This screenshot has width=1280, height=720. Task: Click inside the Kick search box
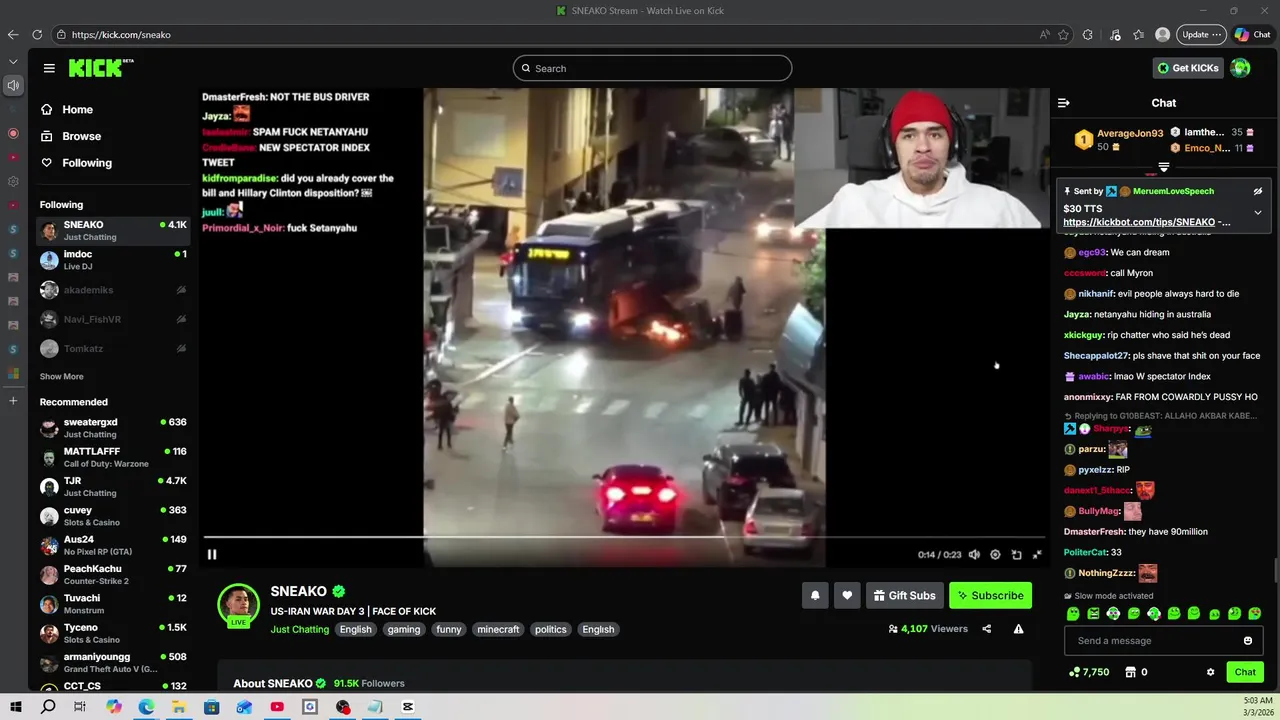652,68
